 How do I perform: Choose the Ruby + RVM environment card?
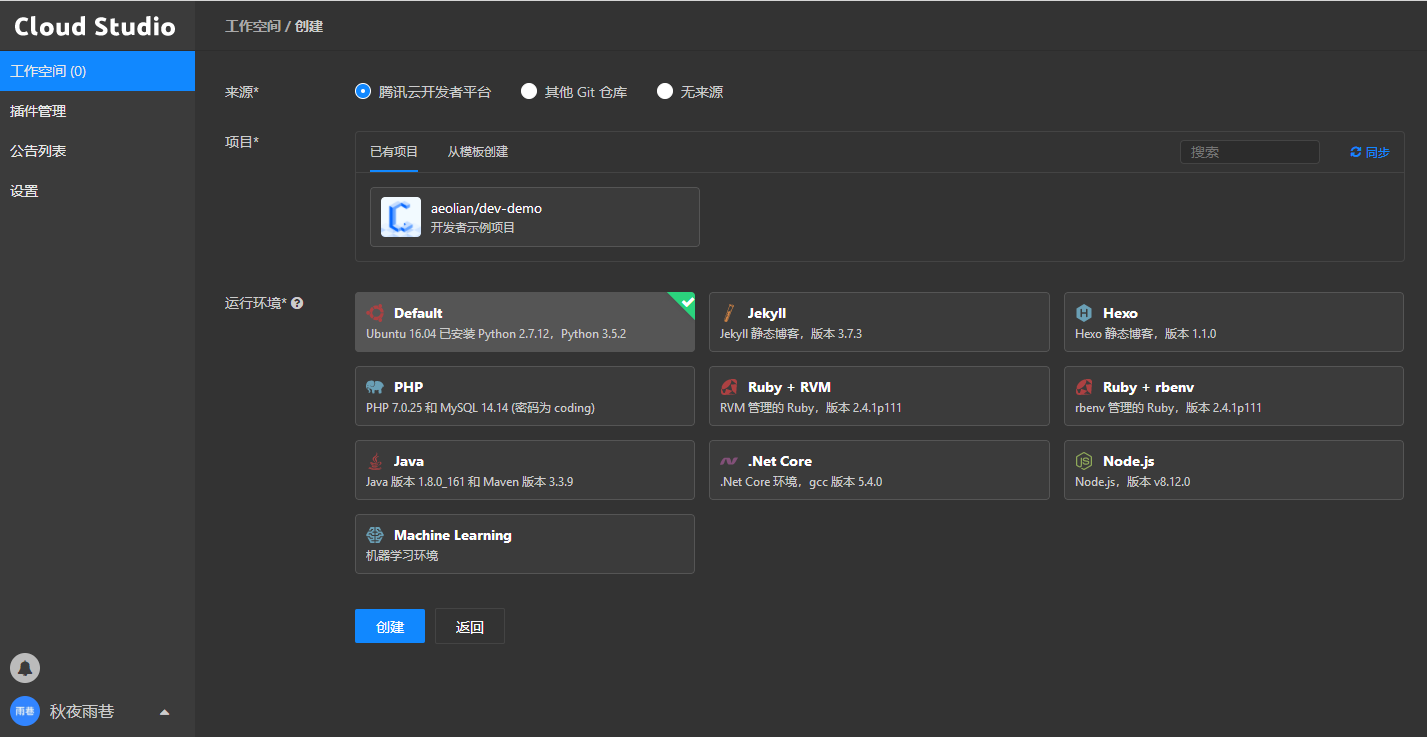tap(879, 396)
